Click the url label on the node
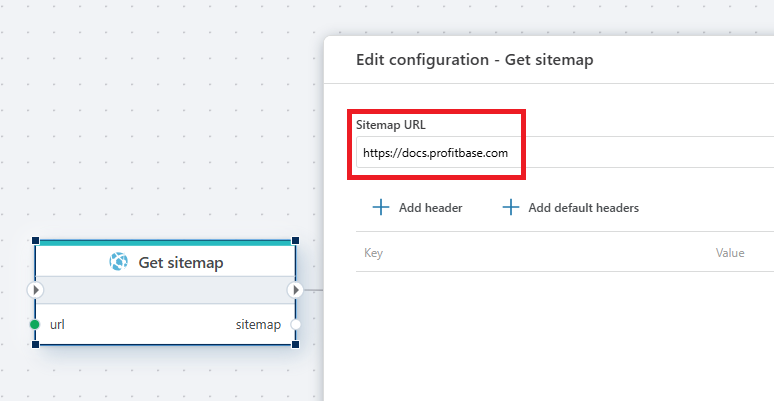This screenshot has height=401, width=774. [x=57, y=324]
